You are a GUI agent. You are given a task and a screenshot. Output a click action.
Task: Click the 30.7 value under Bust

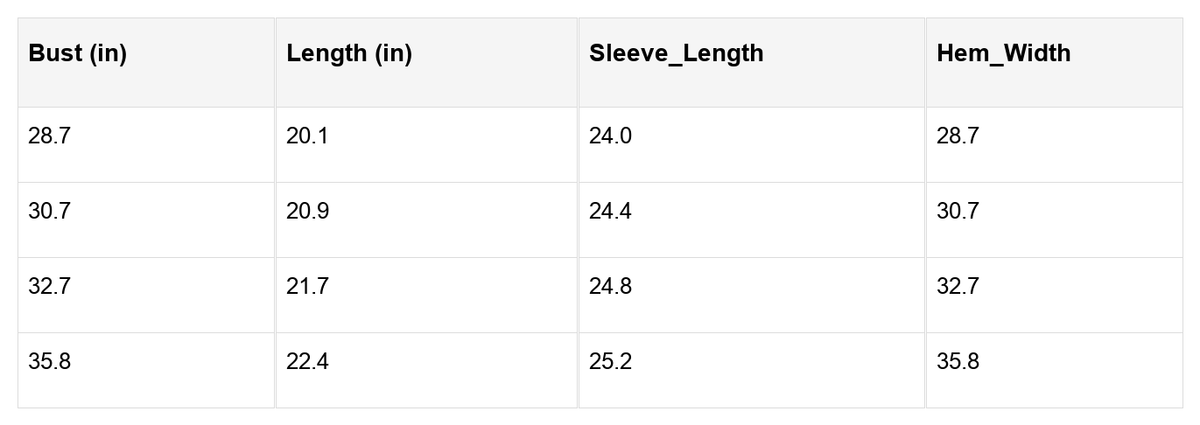coord(146,220)
